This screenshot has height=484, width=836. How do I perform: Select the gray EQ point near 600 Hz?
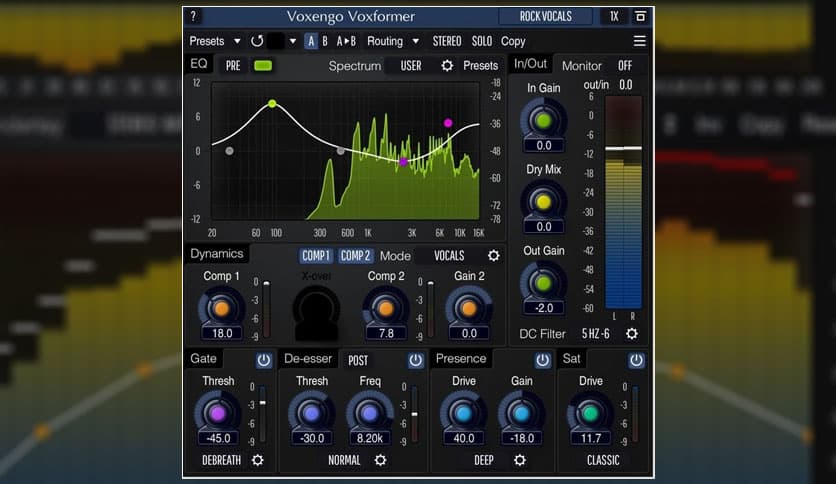341,151
